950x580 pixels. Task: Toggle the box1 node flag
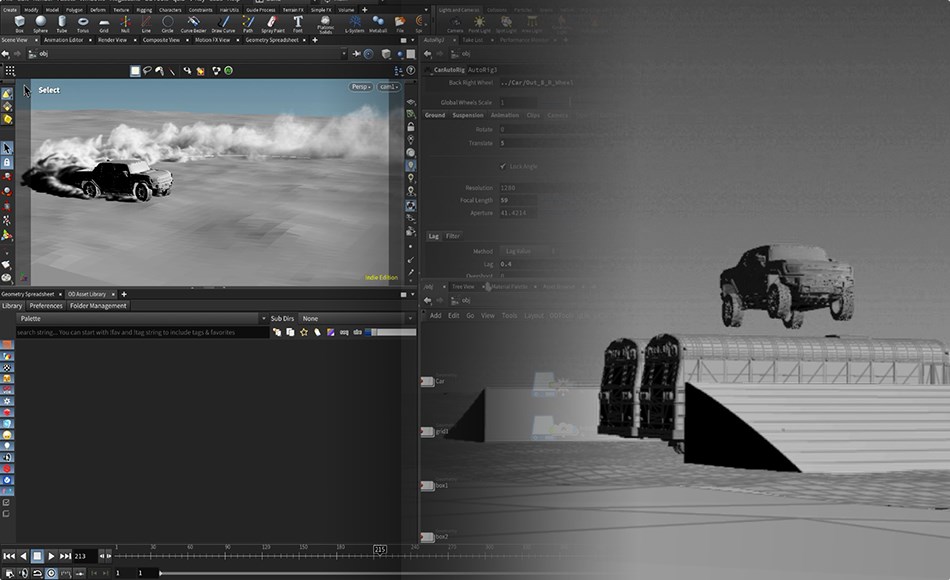(x=427, y=485)
